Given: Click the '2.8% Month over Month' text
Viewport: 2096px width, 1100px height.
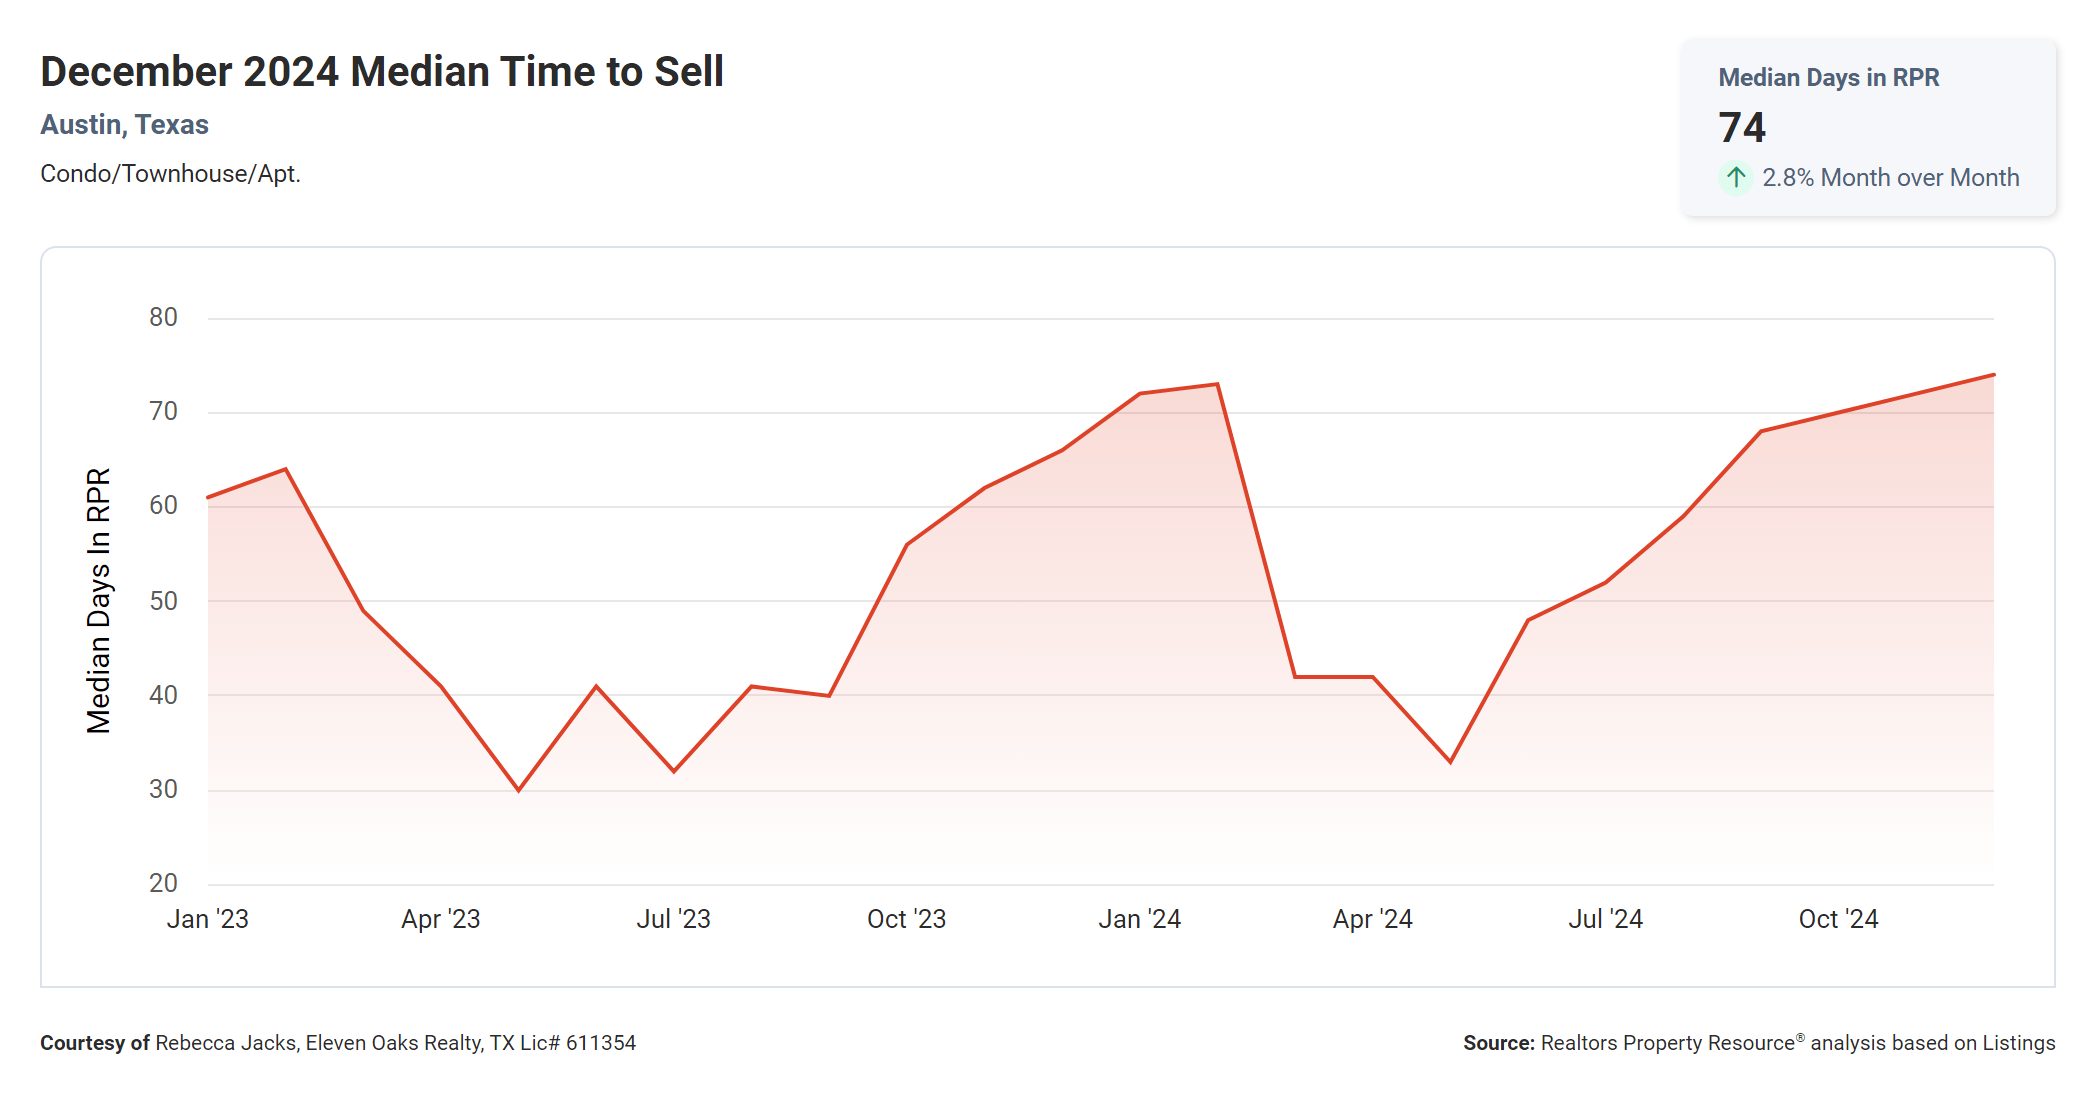Looking at the screenshot, I should (x=1890, y=178).
